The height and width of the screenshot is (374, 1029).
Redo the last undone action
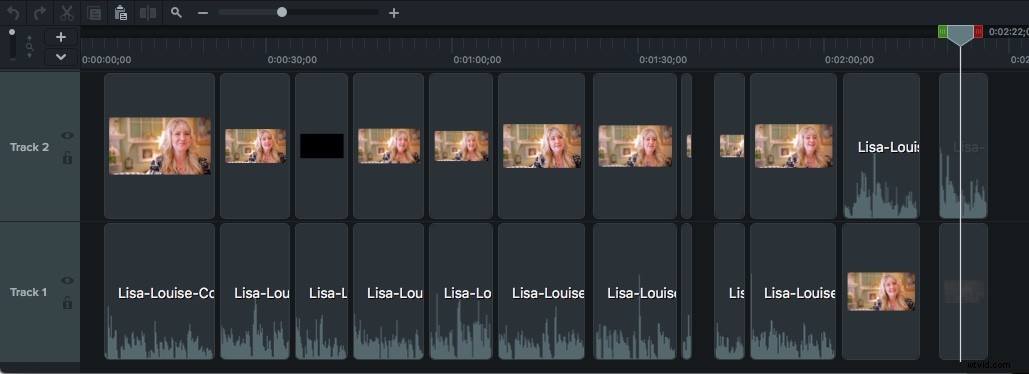point(40,12)
